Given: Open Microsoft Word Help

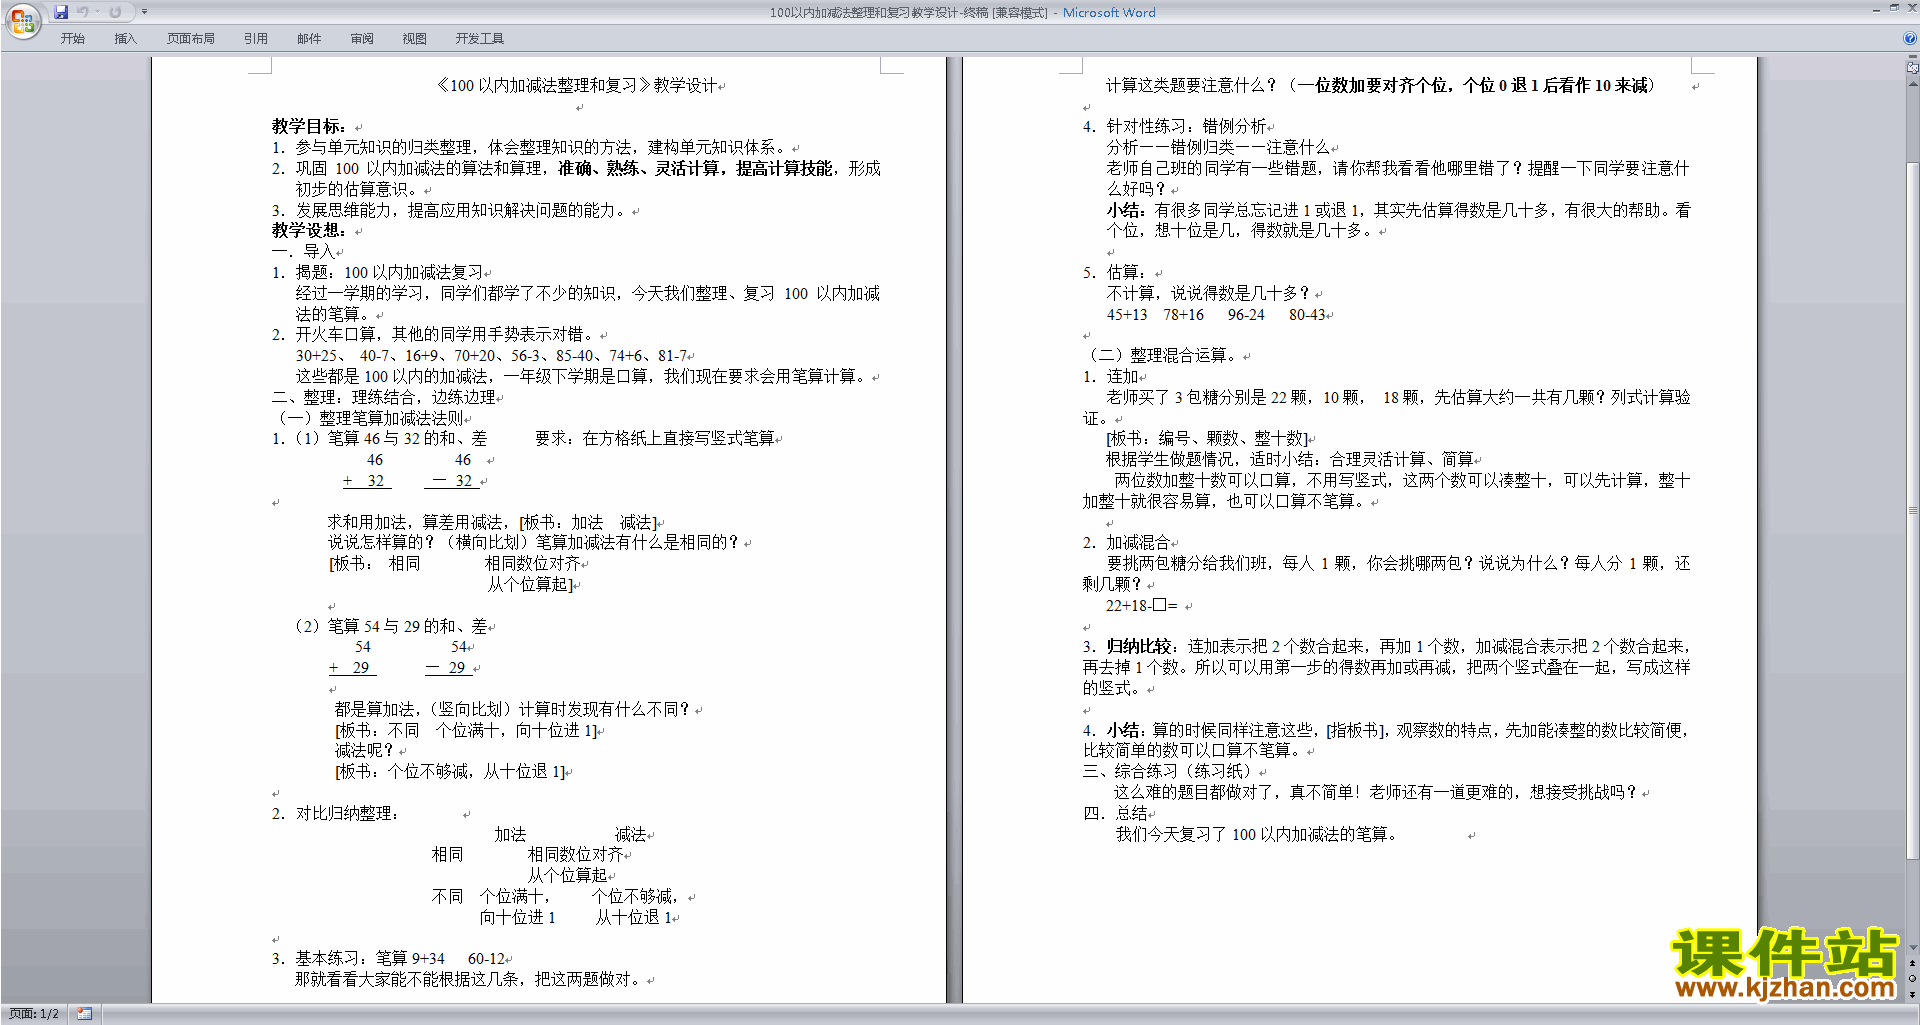Looking at the screenshot, I should [x=1910, y=38].
